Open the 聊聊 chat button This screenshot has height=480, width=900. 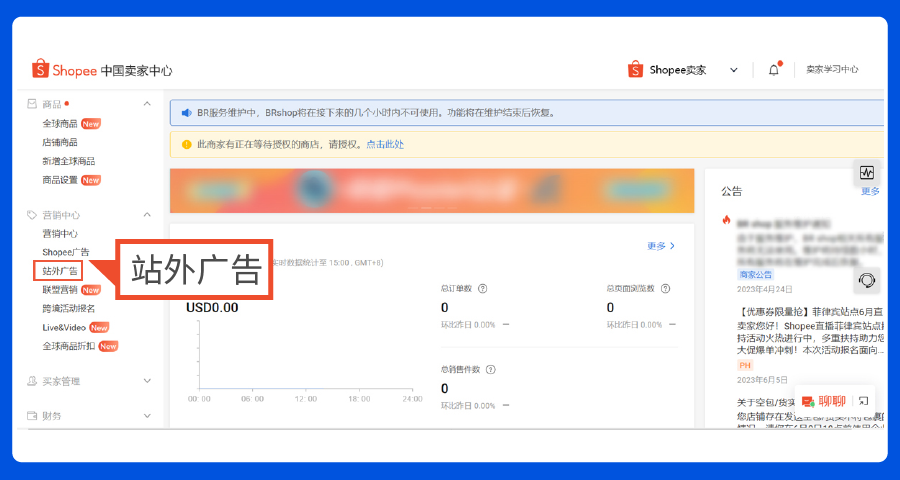[x=824, y=401]
